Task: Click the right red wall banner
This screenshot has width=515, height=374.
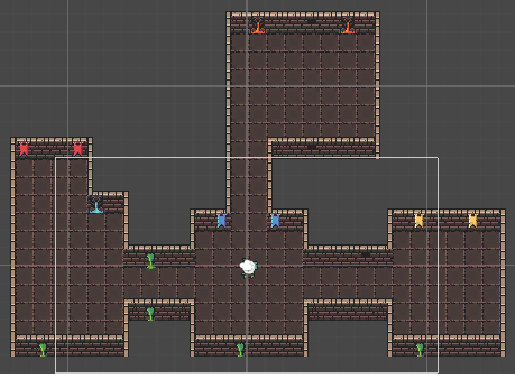Action: click(78, 149)
